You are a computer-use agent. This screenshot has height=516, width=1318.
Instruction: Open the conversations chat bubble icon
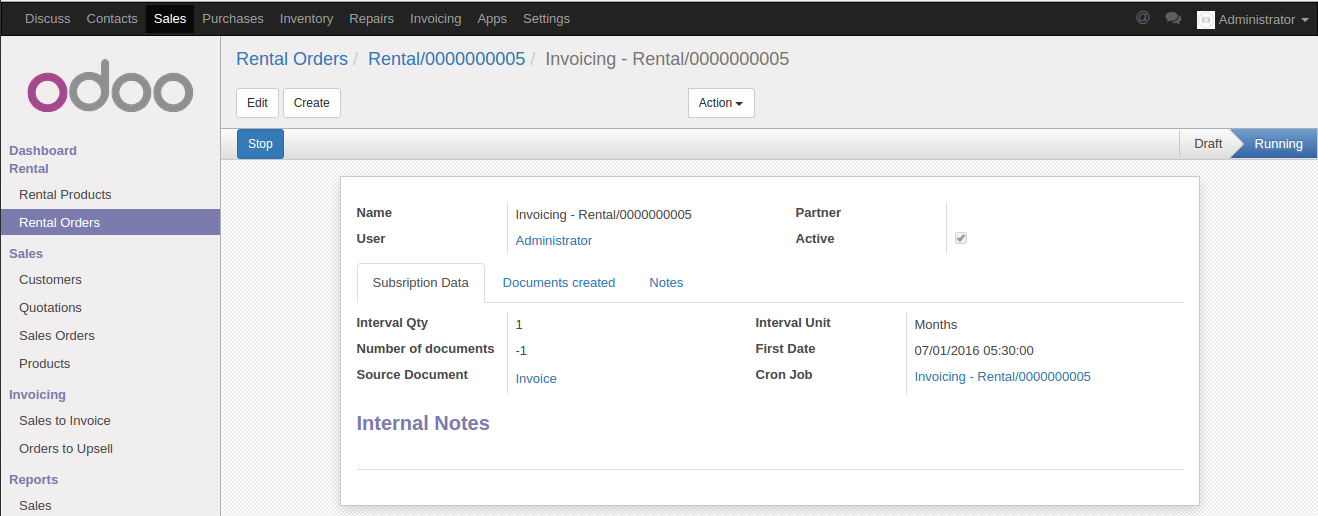click(1173, 18)
